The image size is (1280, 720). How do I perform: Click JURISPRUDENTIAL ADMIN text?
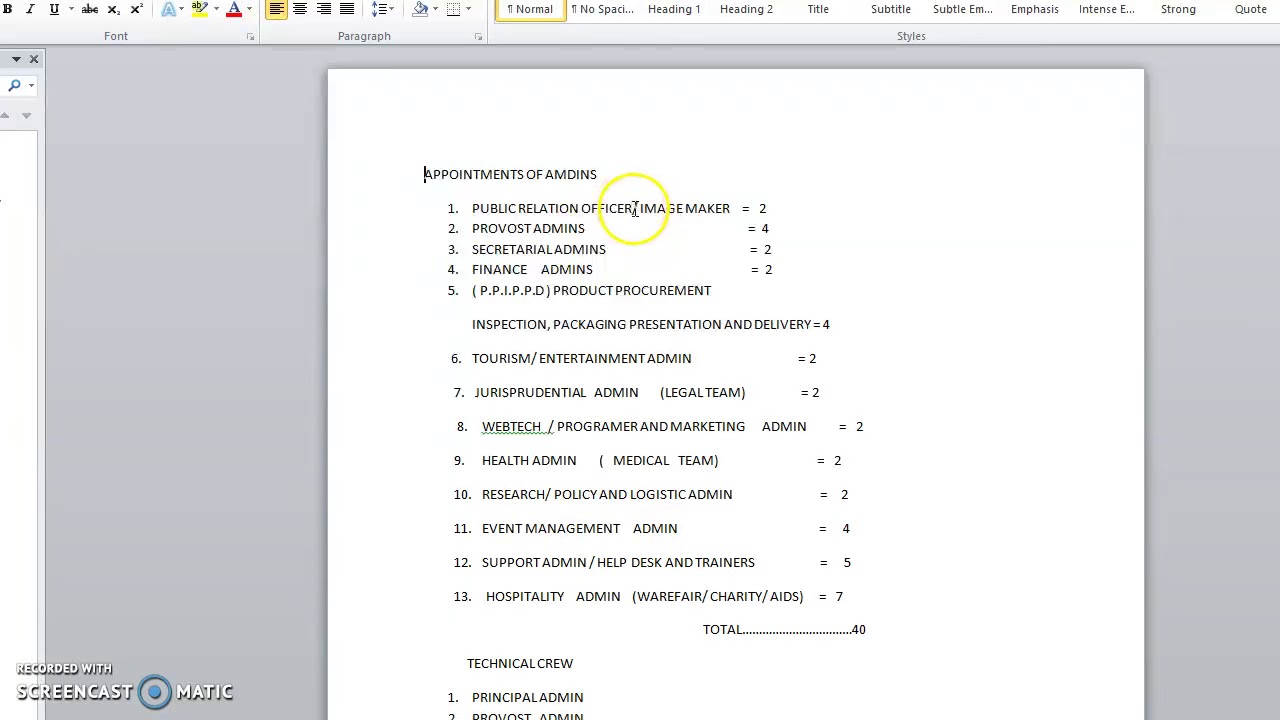point(556,392)
